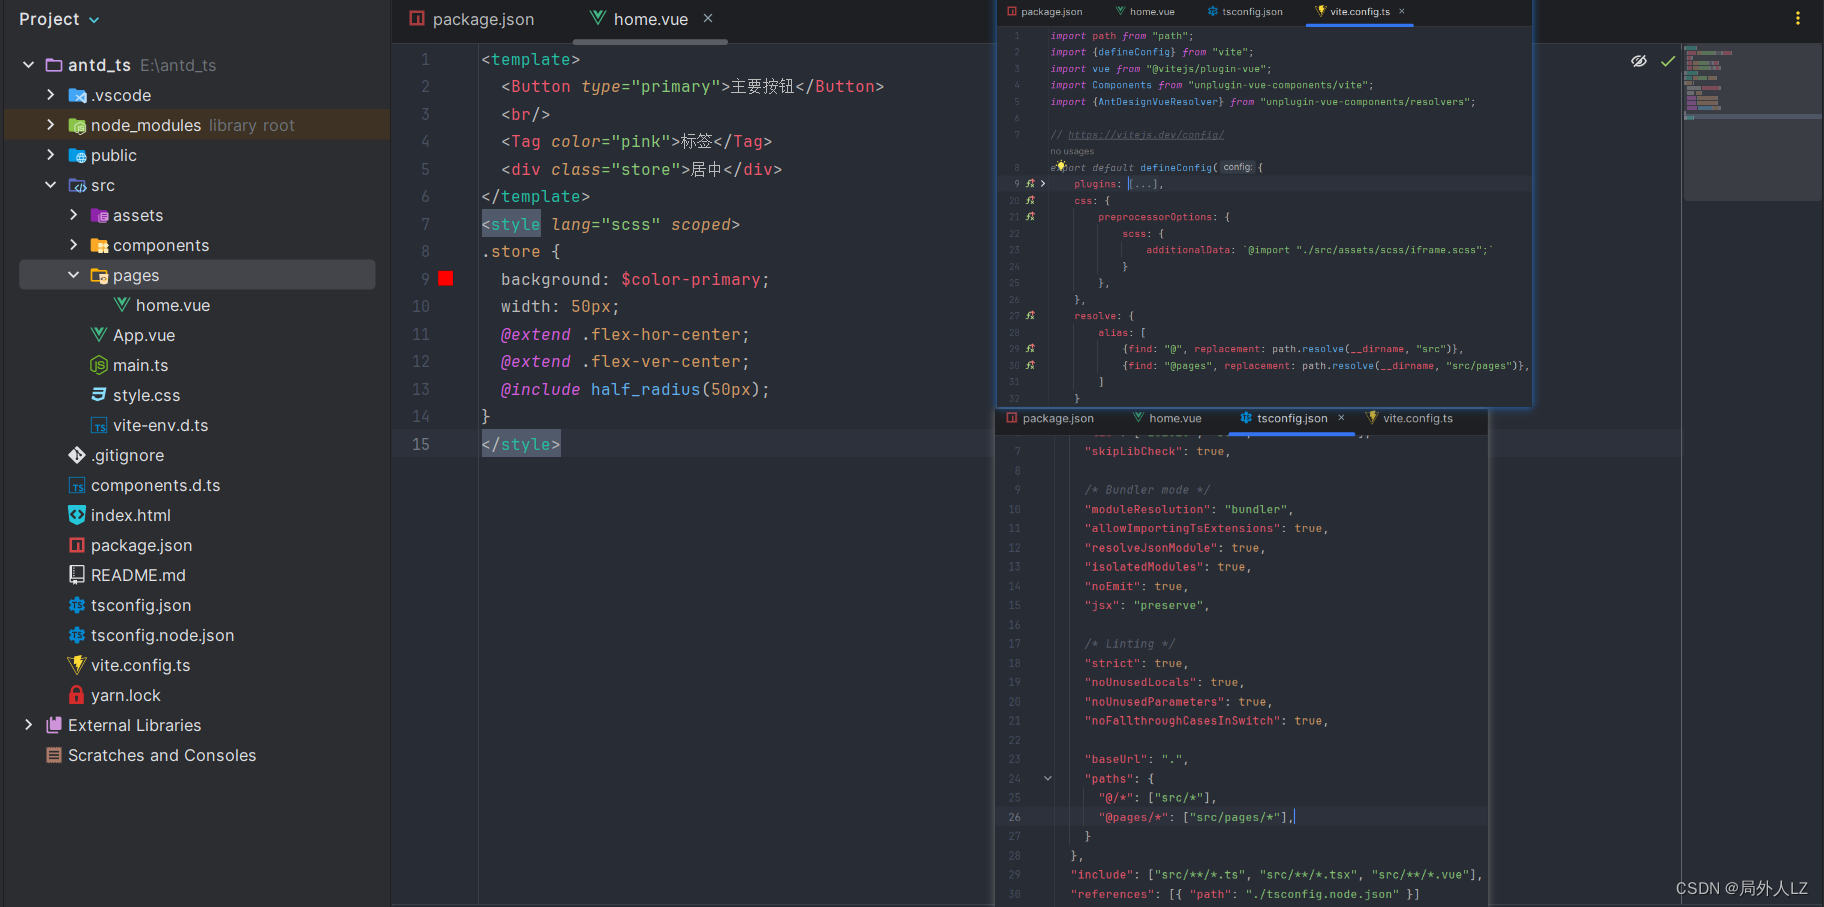Screen dimensions: 1824x907
Task: Click the antd_ts project root label
Action: click(x=99, y=65)
